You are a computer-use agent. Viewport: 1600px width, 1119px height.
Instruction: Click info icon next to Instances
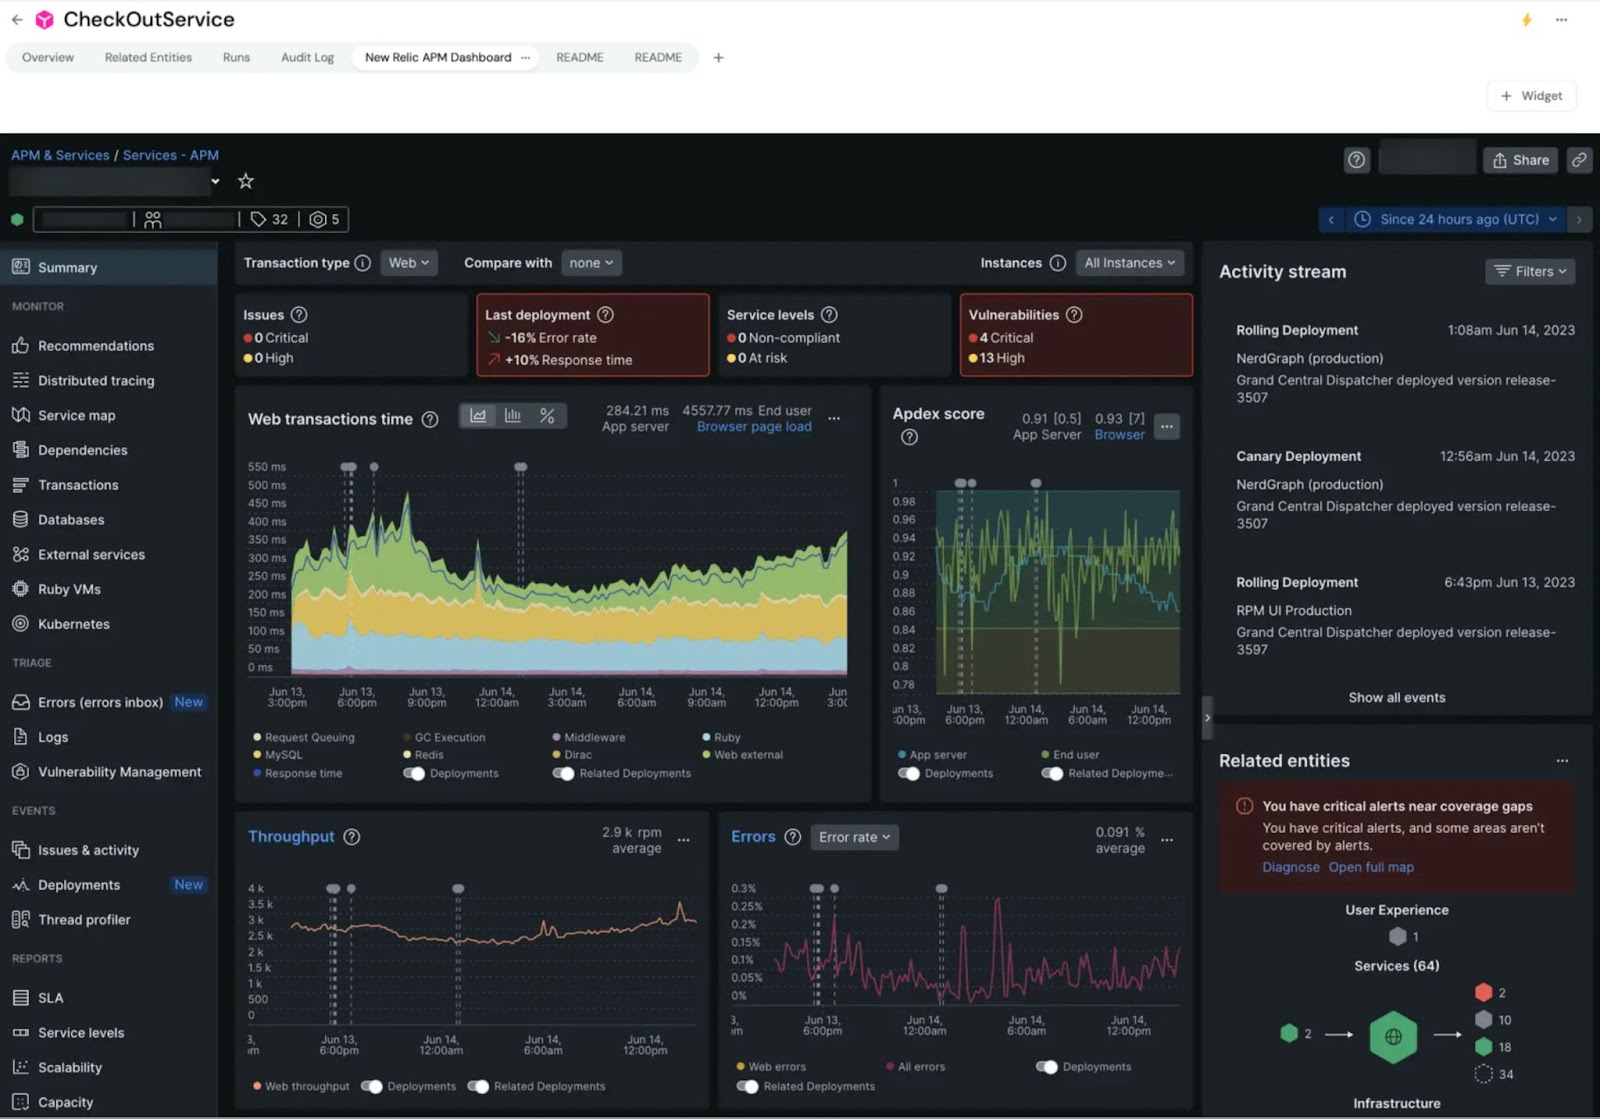(x=1057, y=263)
